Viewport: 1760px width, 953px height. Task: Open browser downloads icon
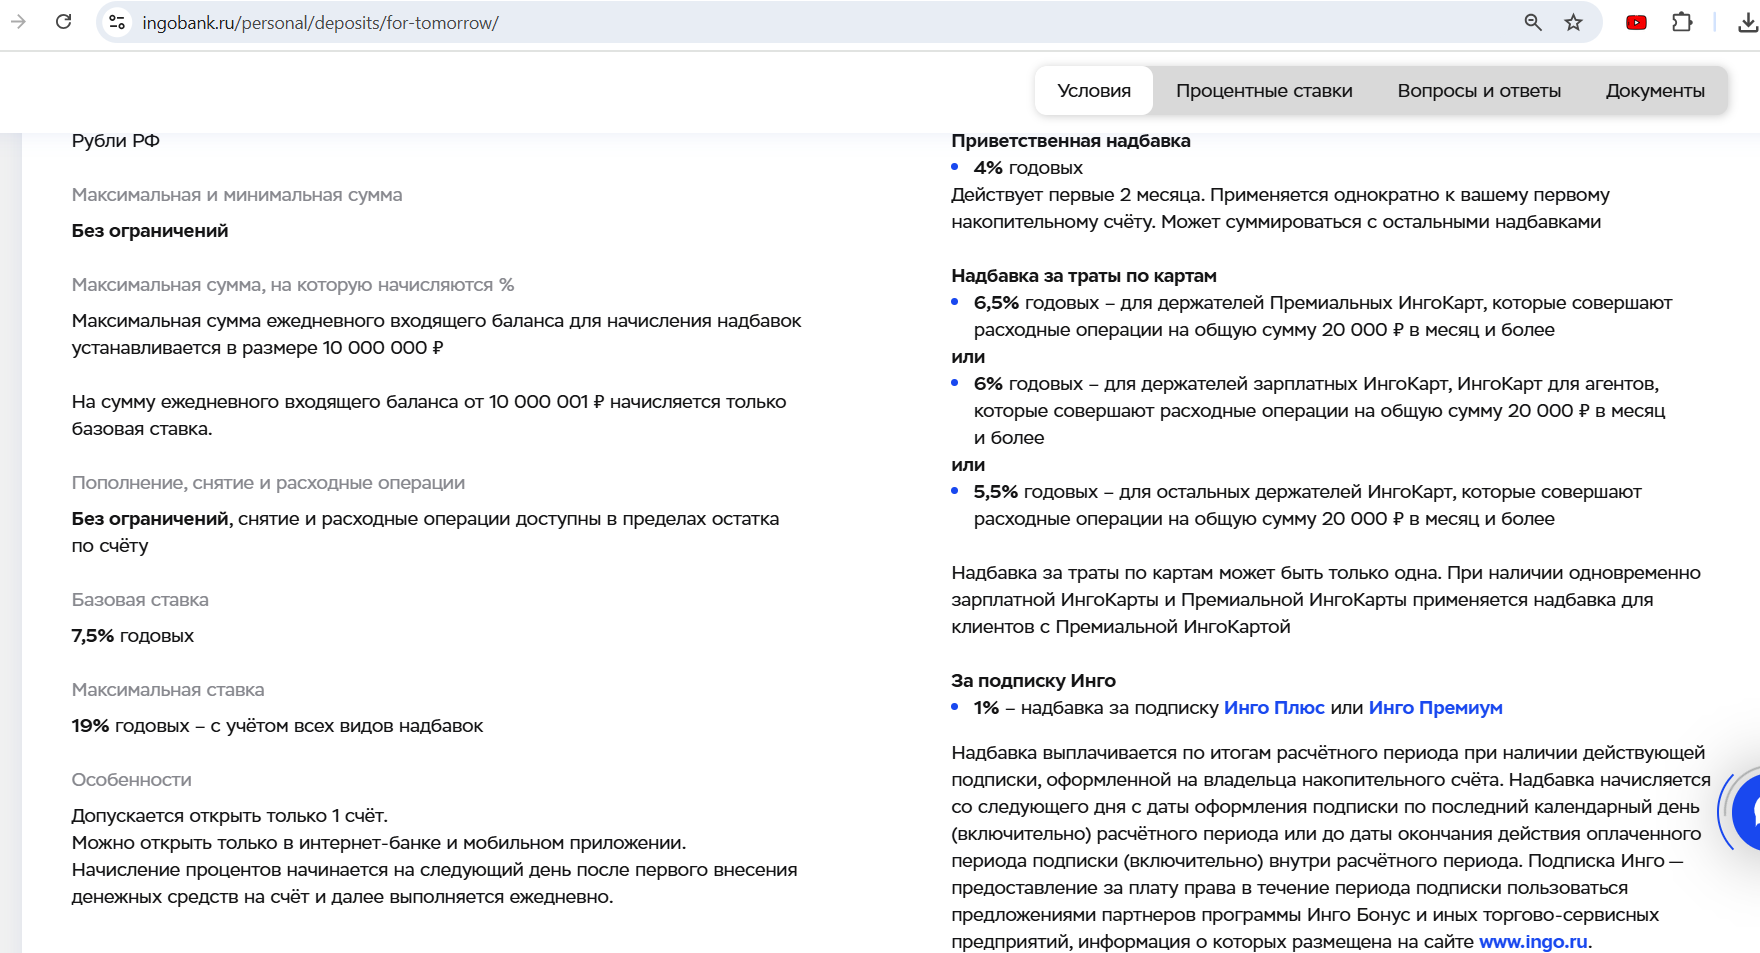point(1748,22)
